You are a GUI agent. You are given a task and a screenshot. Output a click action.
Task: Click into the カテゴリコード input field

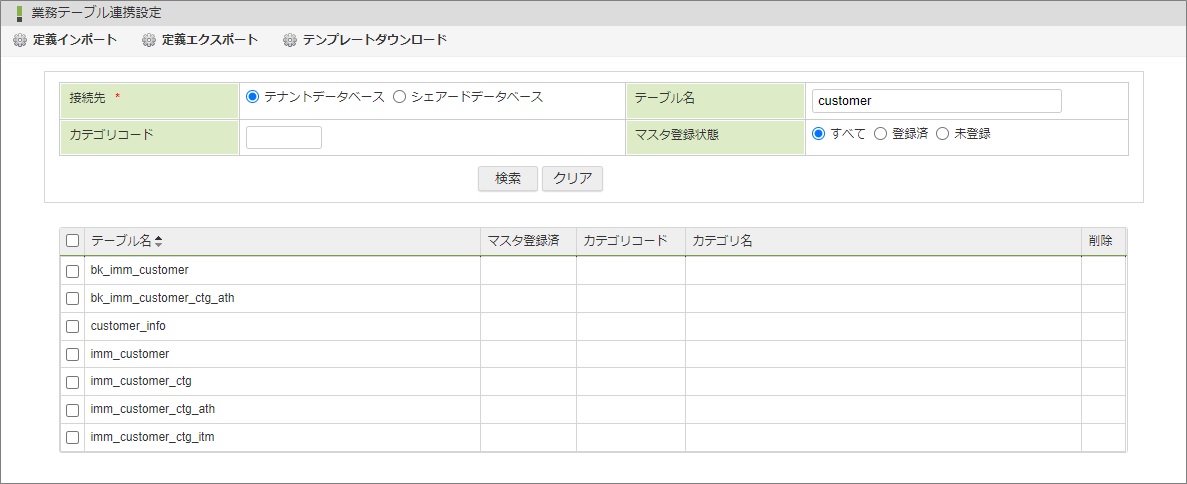coord(283,137)
